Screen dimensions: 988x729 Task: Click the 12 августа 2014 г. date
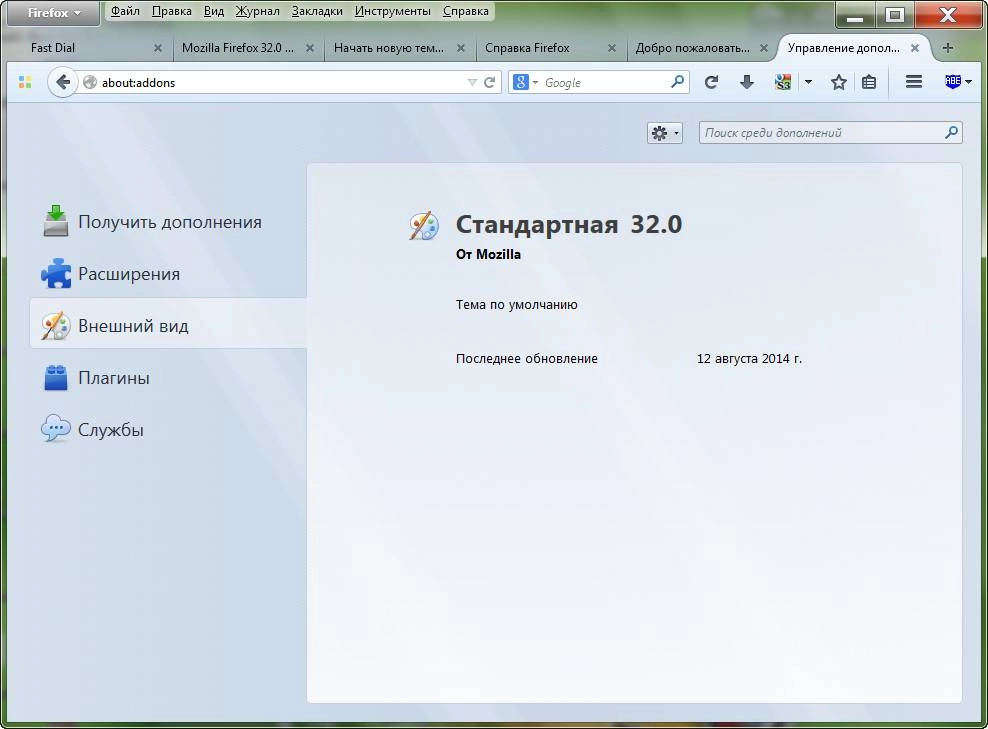point(749,359)
